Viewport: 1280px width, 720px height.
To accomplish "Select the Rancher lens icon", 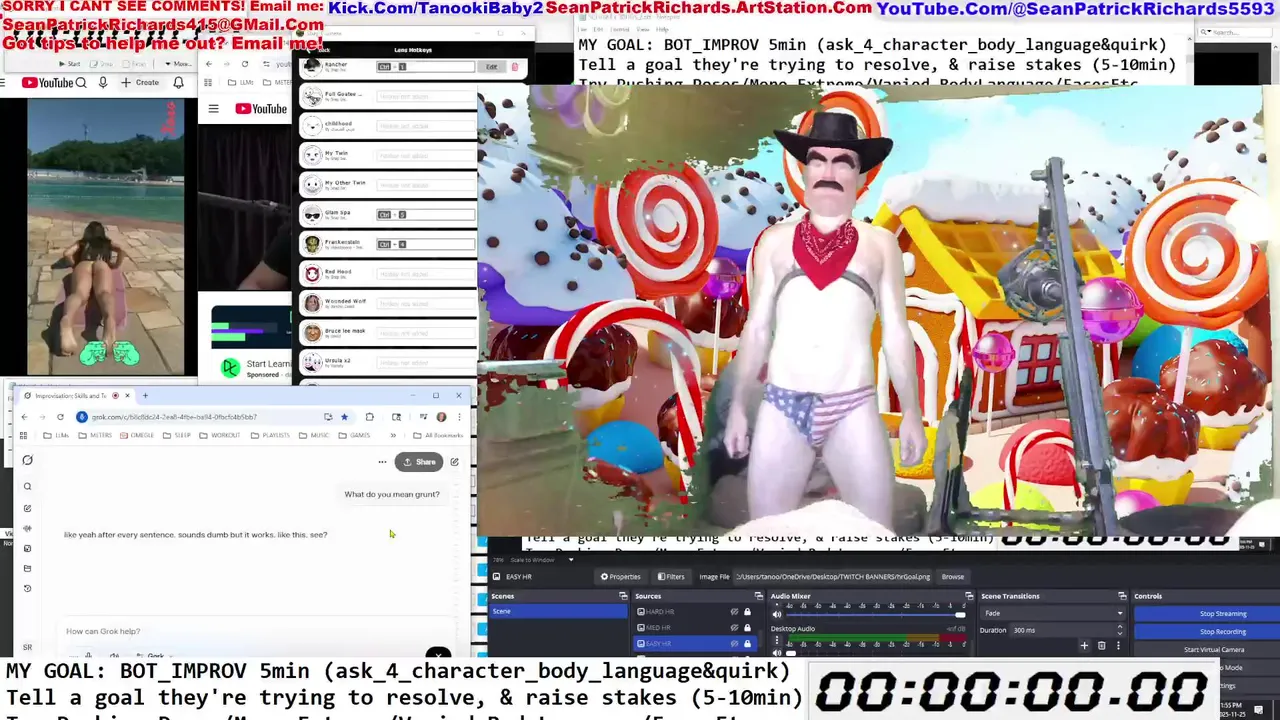I will tap(312, 67).
